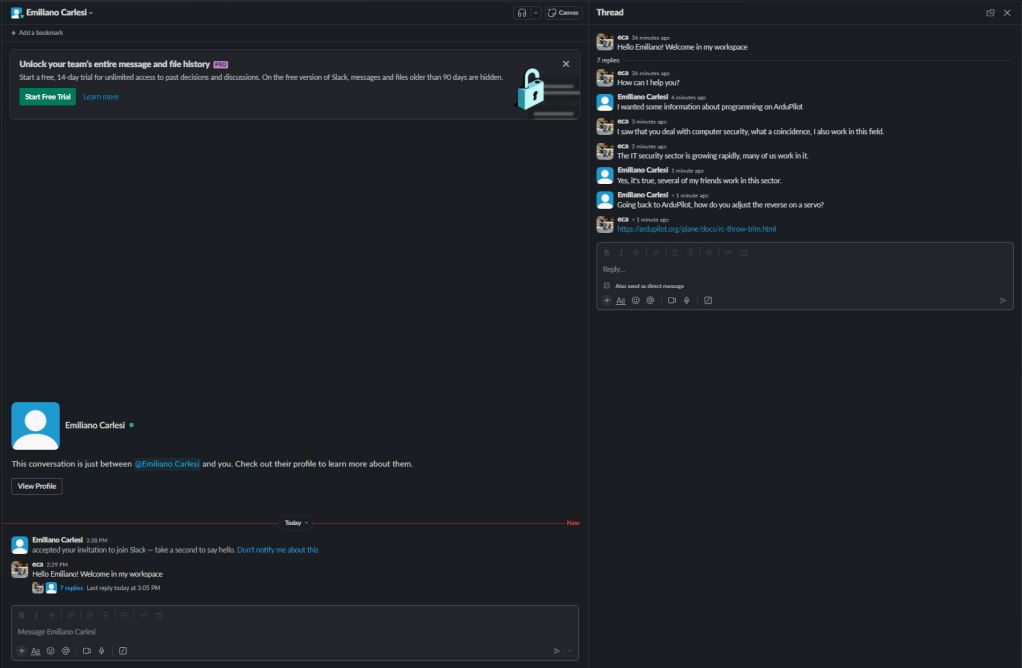Dismiss the Pro trial banner

[x=566, y=64]
